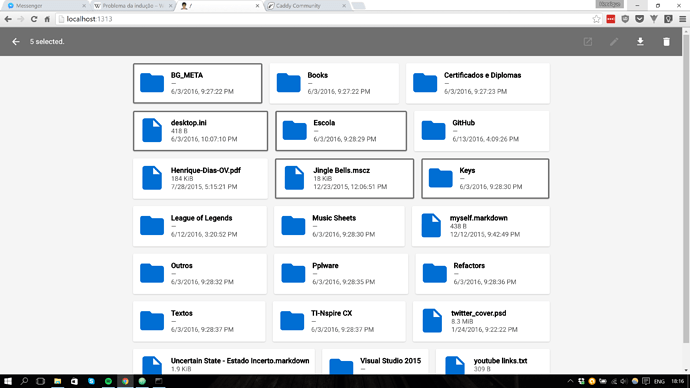
Task: Reload the page with refresh button
Action: pos(34,19)
